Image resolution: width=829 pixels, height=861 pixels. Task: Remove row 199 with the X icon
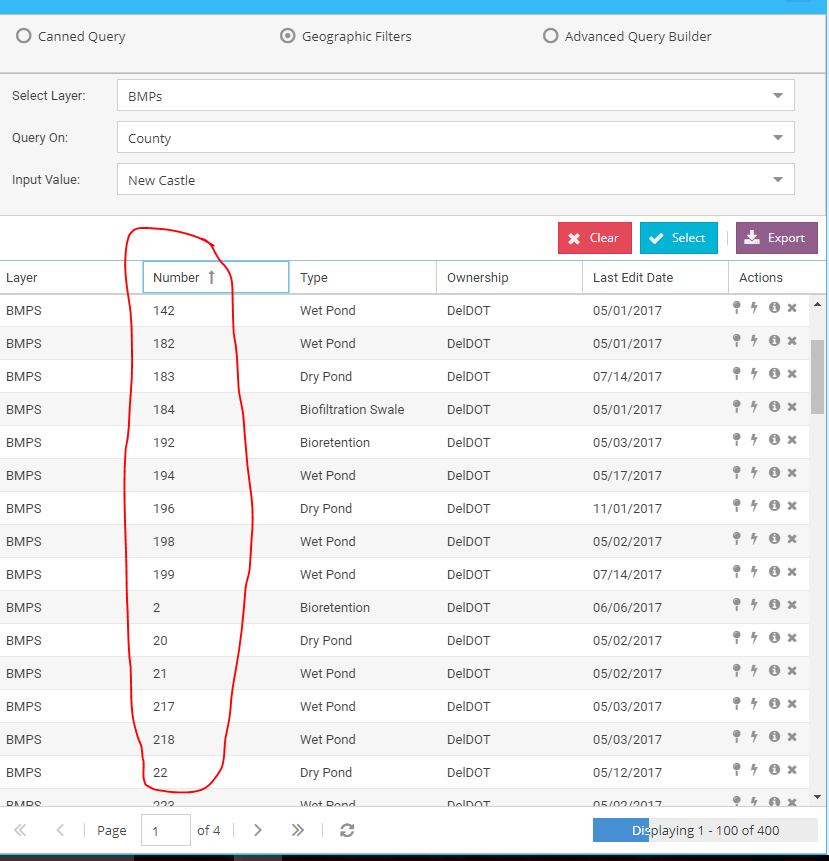point(792,572)
